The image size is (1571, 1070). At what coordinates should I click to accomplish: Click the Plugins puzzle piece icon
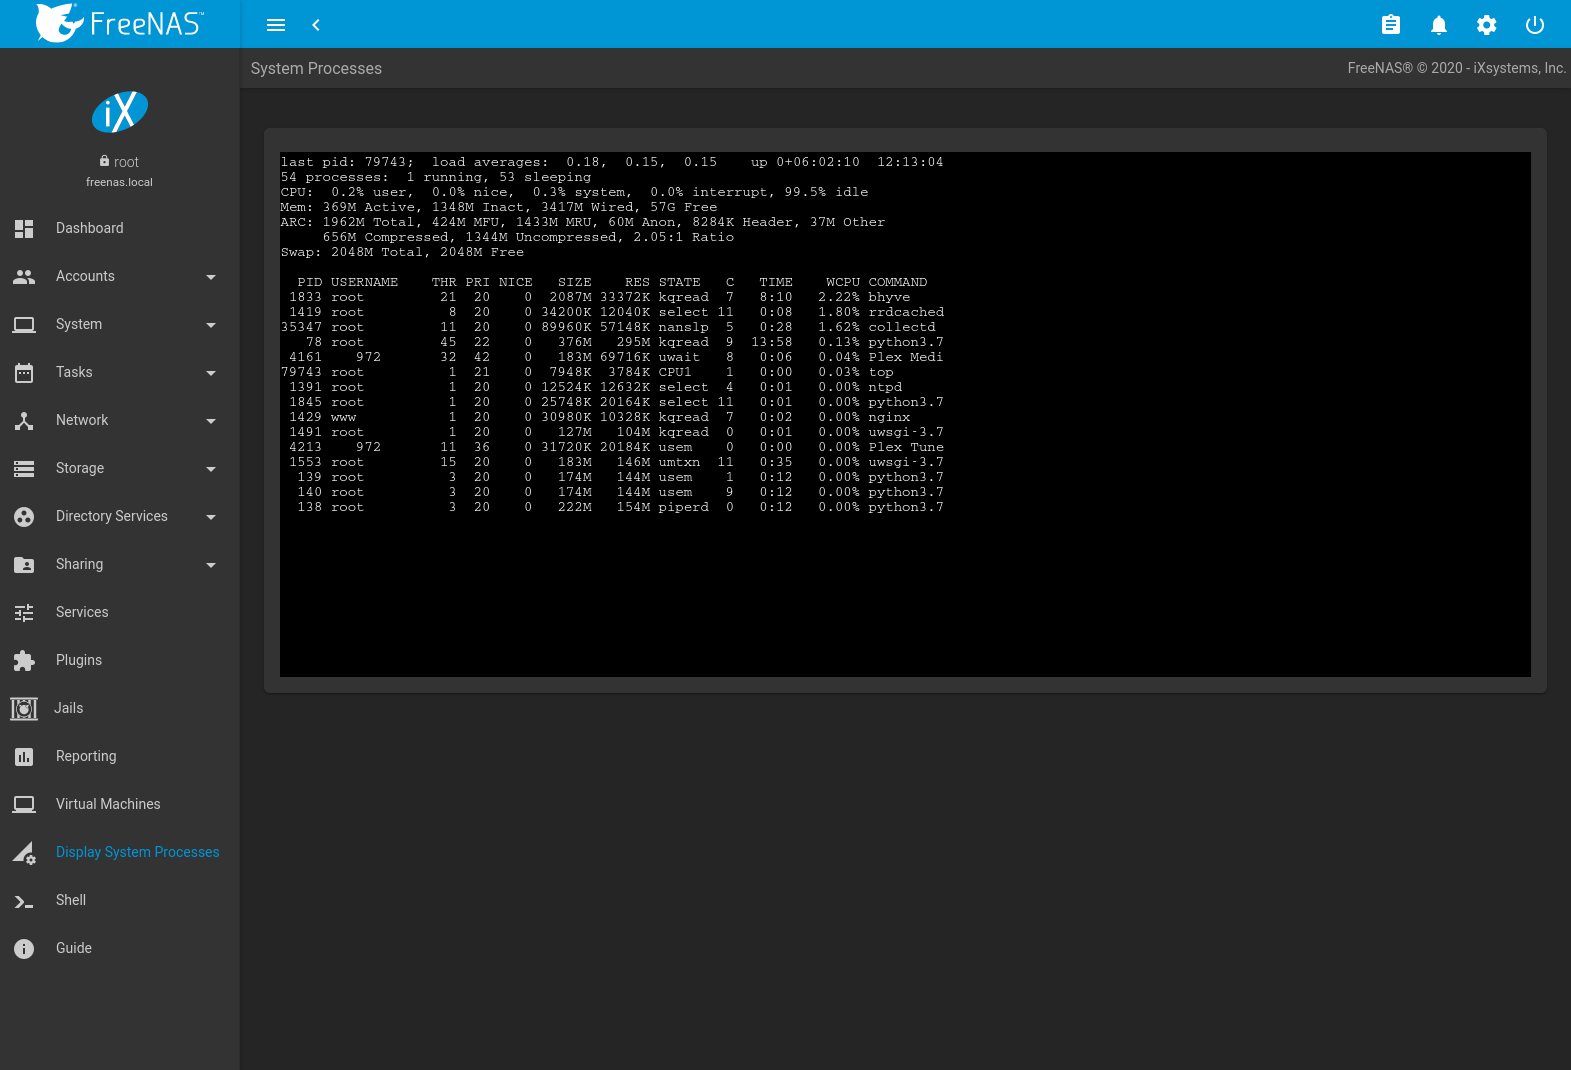(24, 660)
